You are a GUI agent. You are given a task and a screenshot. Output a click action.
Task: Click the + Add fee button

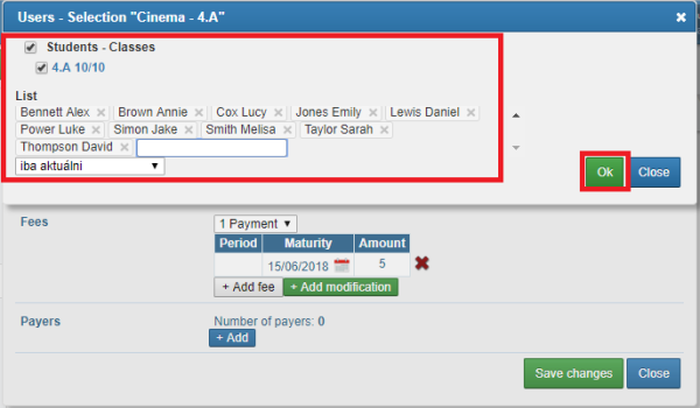pyautogui.click(x=247, y=287)
